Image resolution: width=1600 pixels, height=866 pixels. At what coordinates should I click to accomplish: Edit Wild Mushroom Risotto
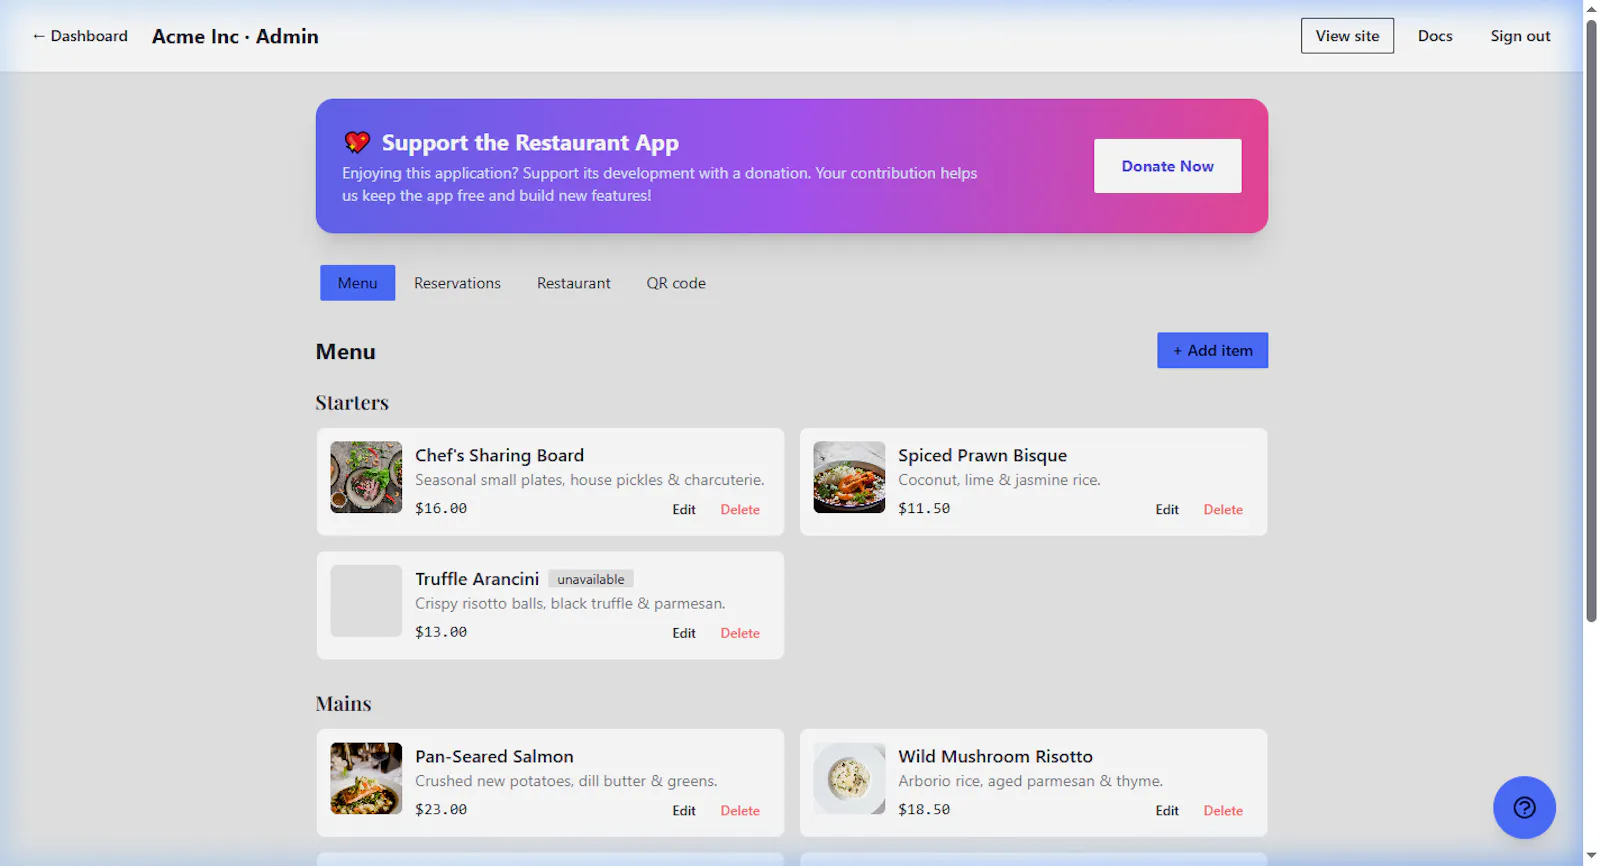coord(1167,810)
